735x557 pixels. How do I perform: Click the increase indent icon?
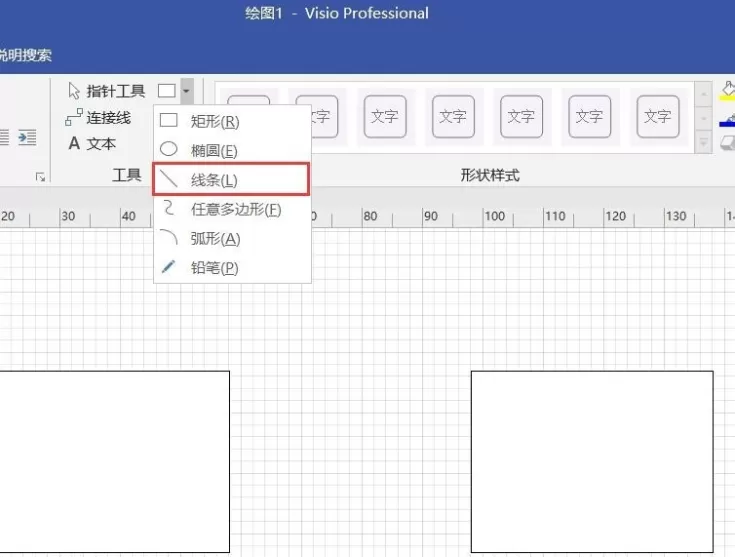27,138
